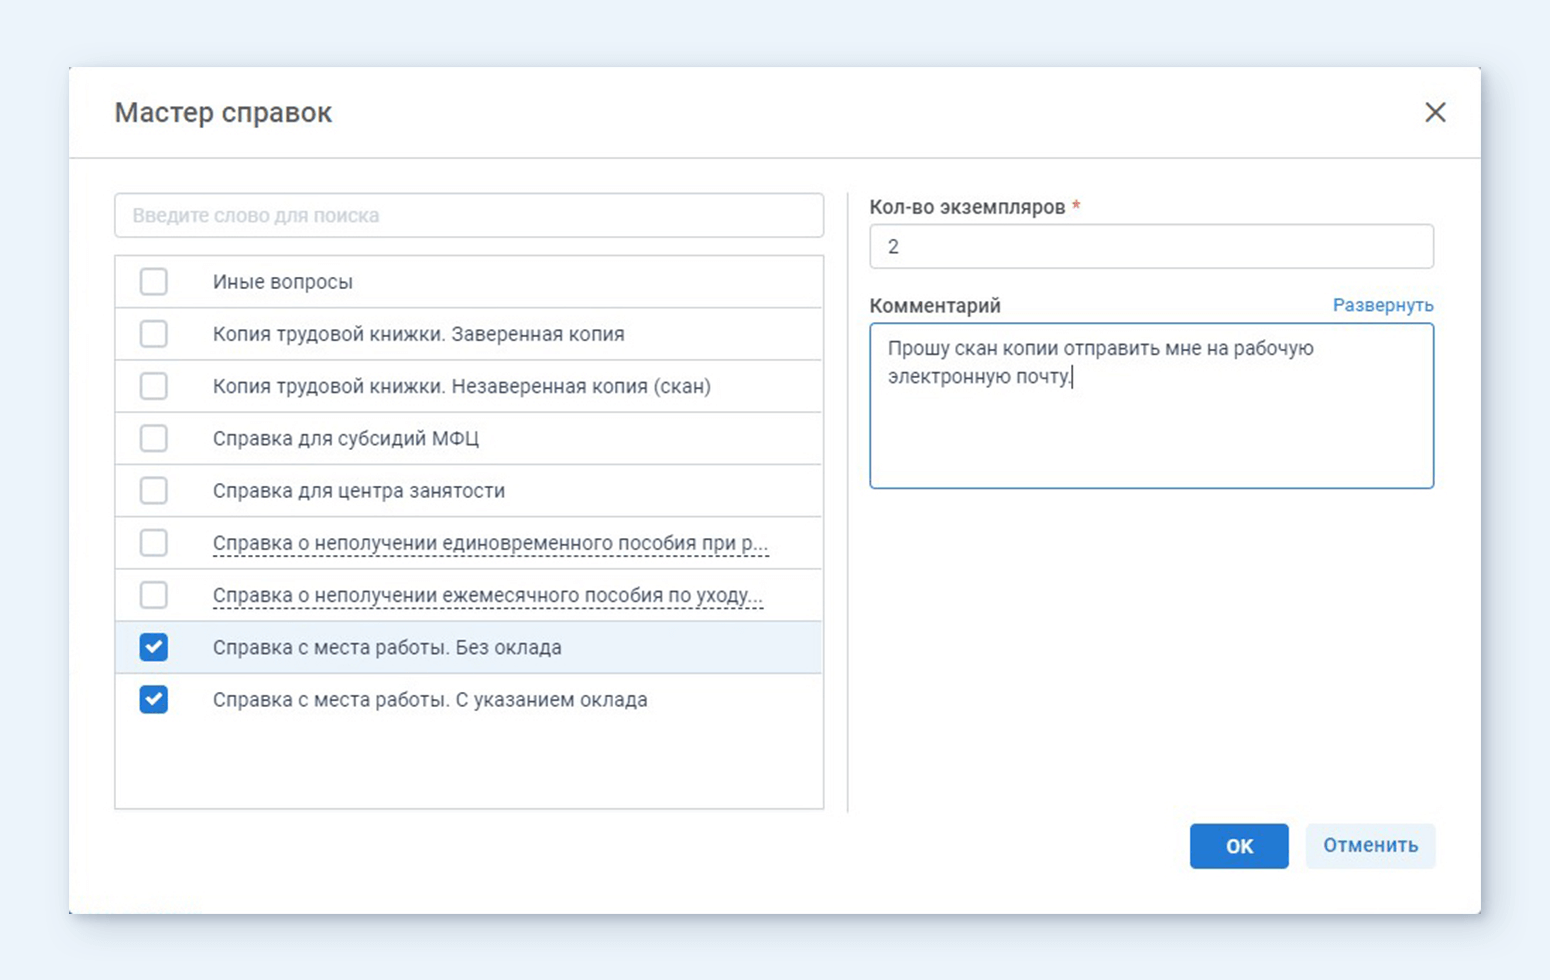This screenshot has width=1550, height=980.
Task: Click row text Справка для центра занятости
Action: tap(359, 491)
